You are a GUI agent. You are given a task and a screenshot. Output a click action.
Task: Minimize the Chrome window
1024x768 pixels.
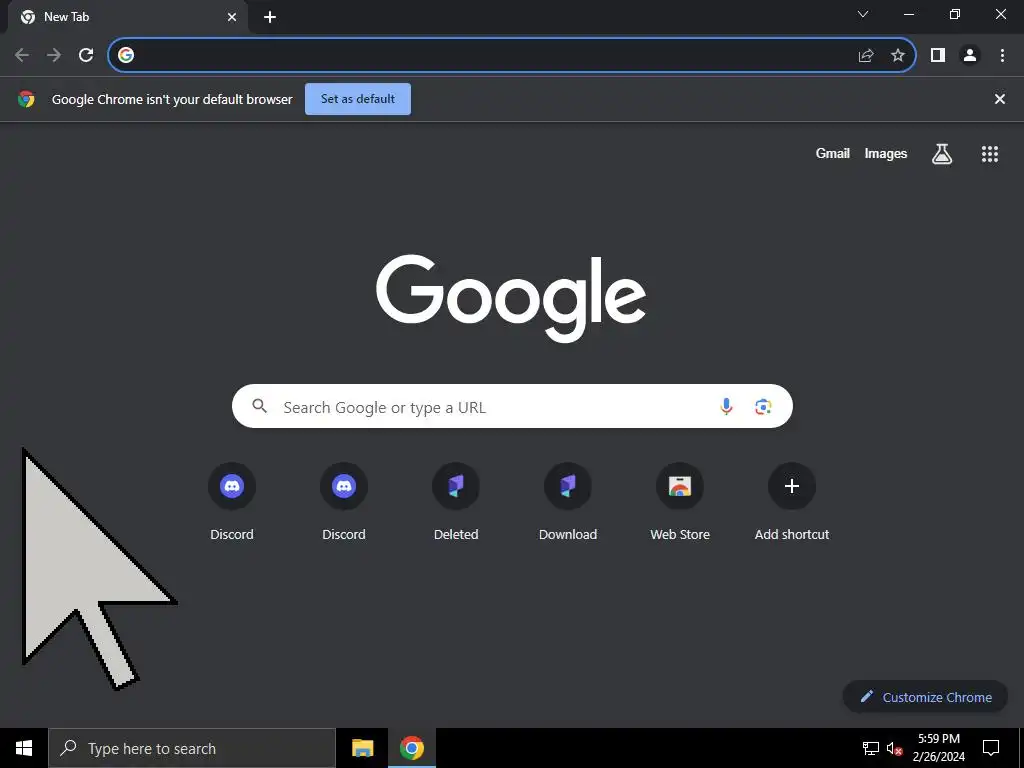(x=909, y=14)
